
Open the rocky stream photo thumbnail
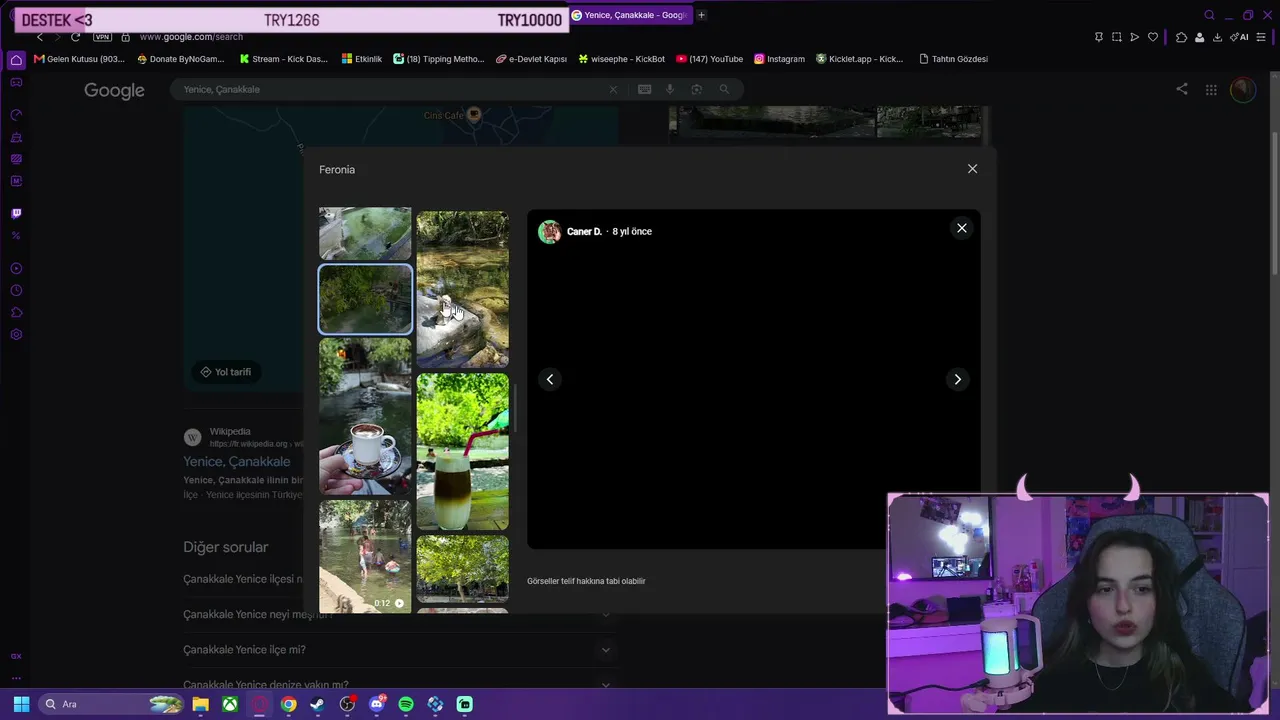click(x=462, y=289)
